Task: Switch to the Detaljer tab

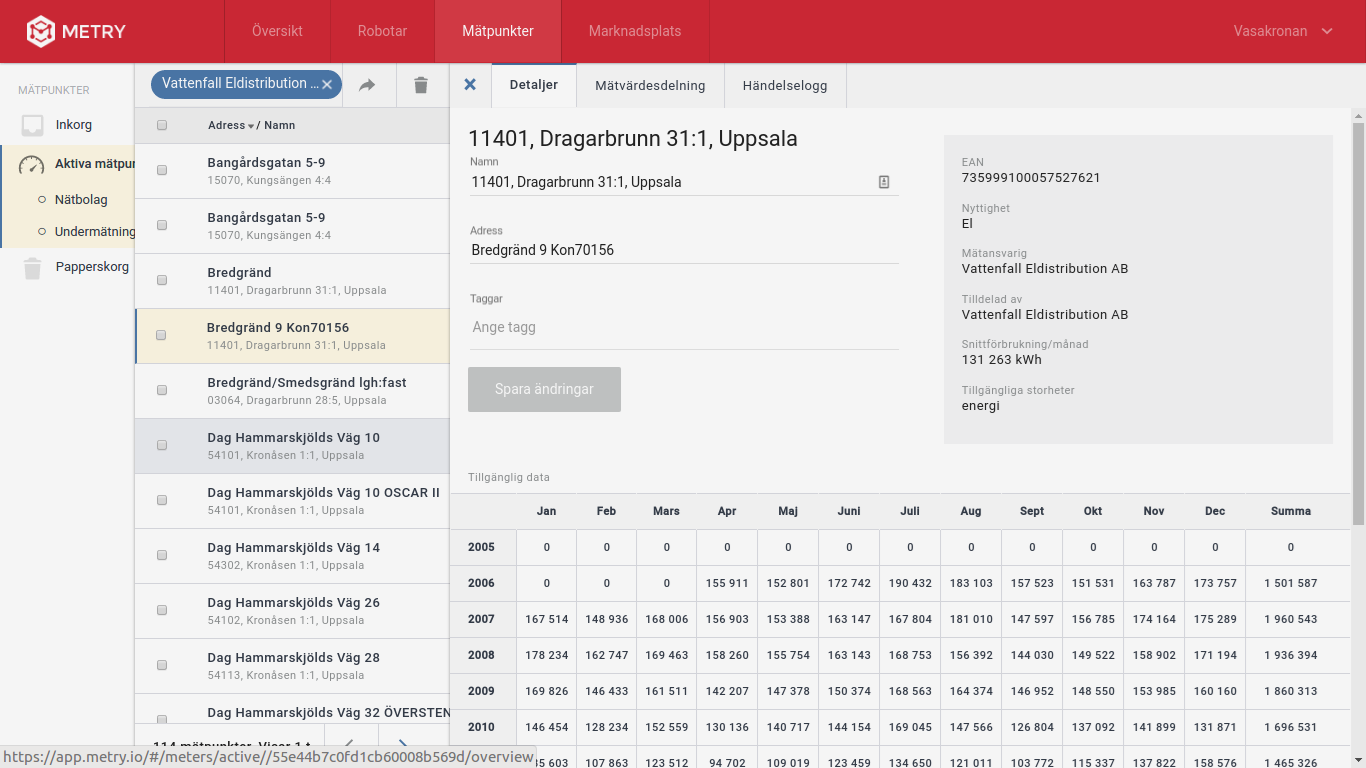Action: 534,86
